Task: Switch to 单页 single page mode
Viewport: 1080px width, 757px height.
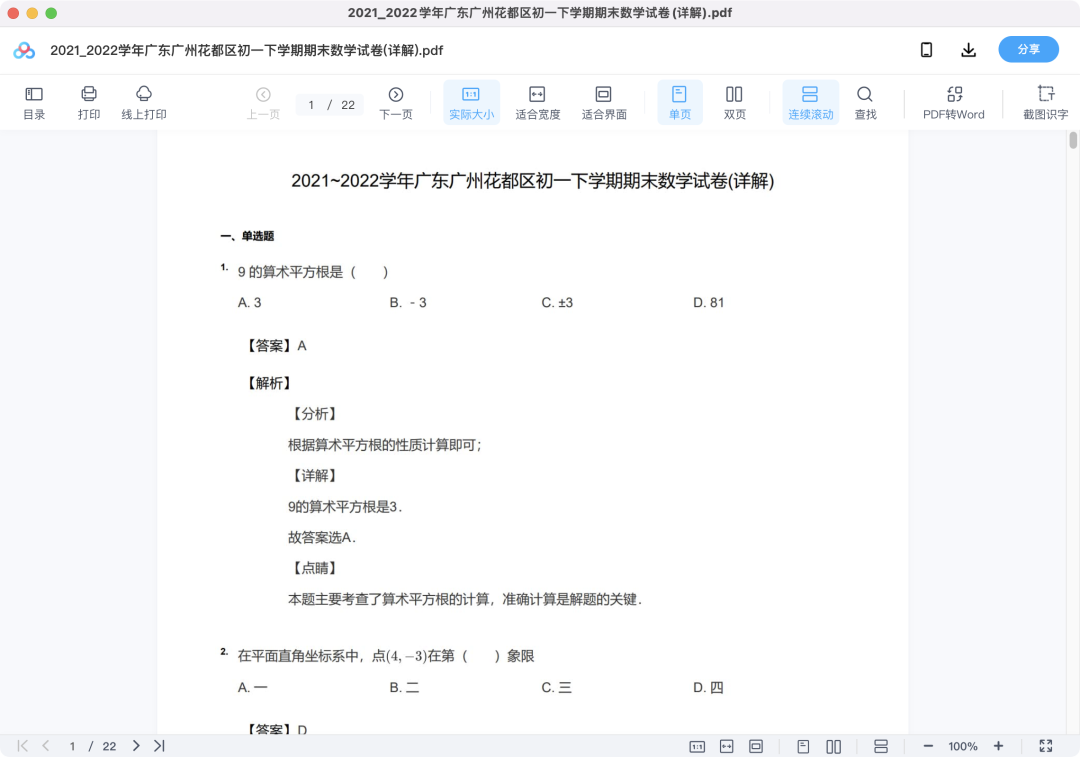Action: (680, 103)
